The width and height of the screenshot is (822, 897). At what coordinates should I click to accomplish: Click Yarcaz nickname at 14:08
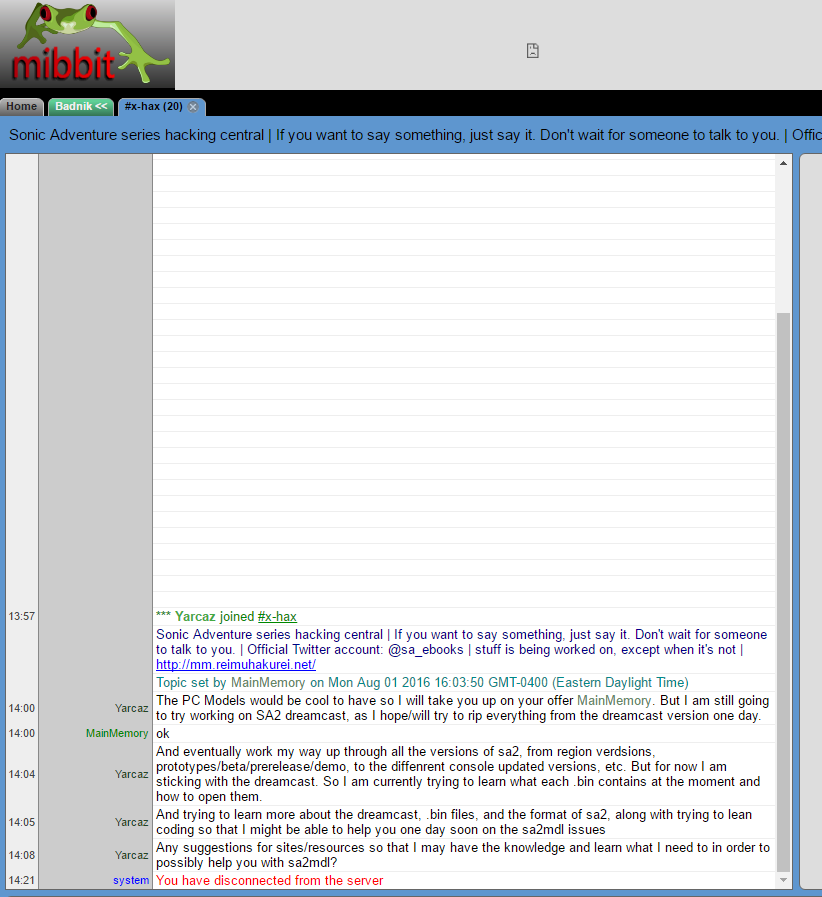(x=132, y=855)
